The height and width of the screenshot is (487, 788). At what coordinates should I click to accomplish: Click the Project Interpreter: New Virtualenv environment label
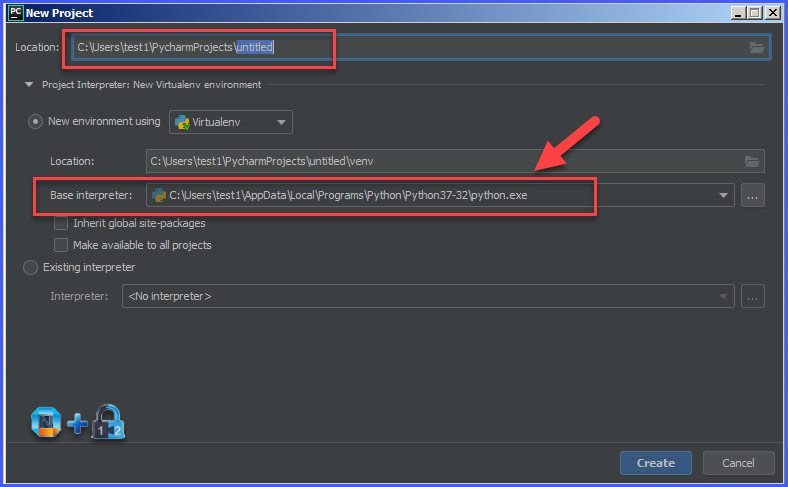click(151, 84)
